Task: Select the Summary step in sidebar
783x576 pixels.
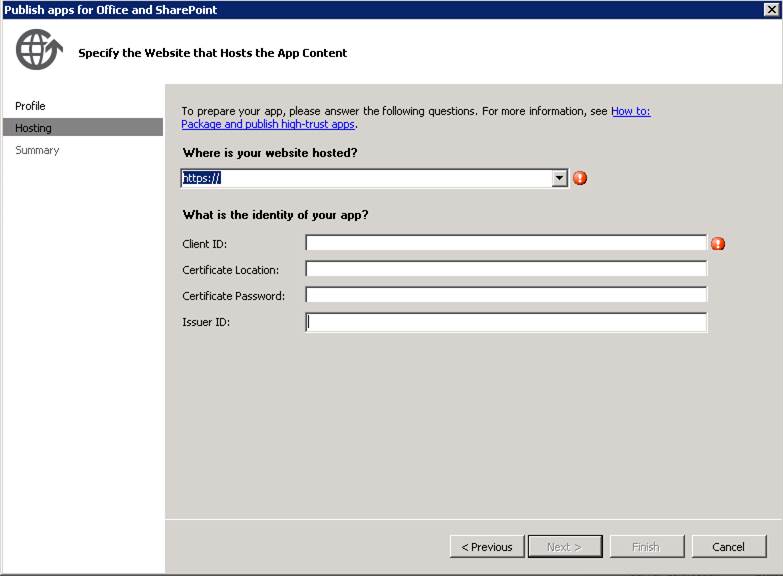Action: pyautogui.click(x=37, y=150)
